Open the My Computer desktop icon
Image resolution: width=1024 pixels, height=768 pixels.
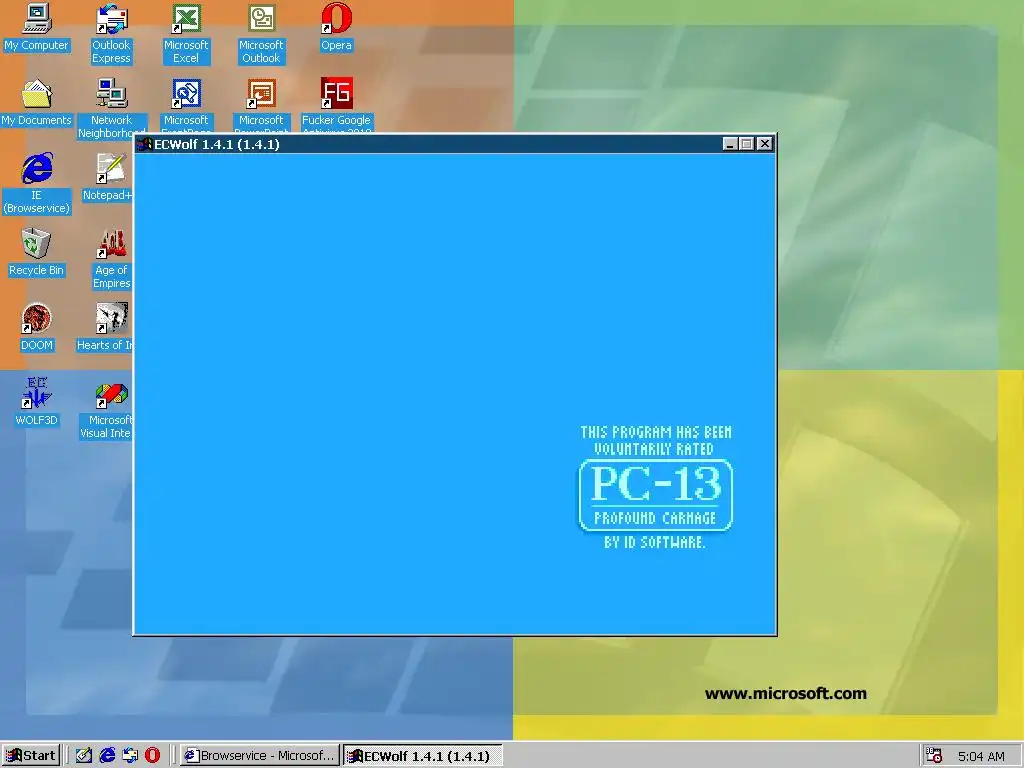37,27
